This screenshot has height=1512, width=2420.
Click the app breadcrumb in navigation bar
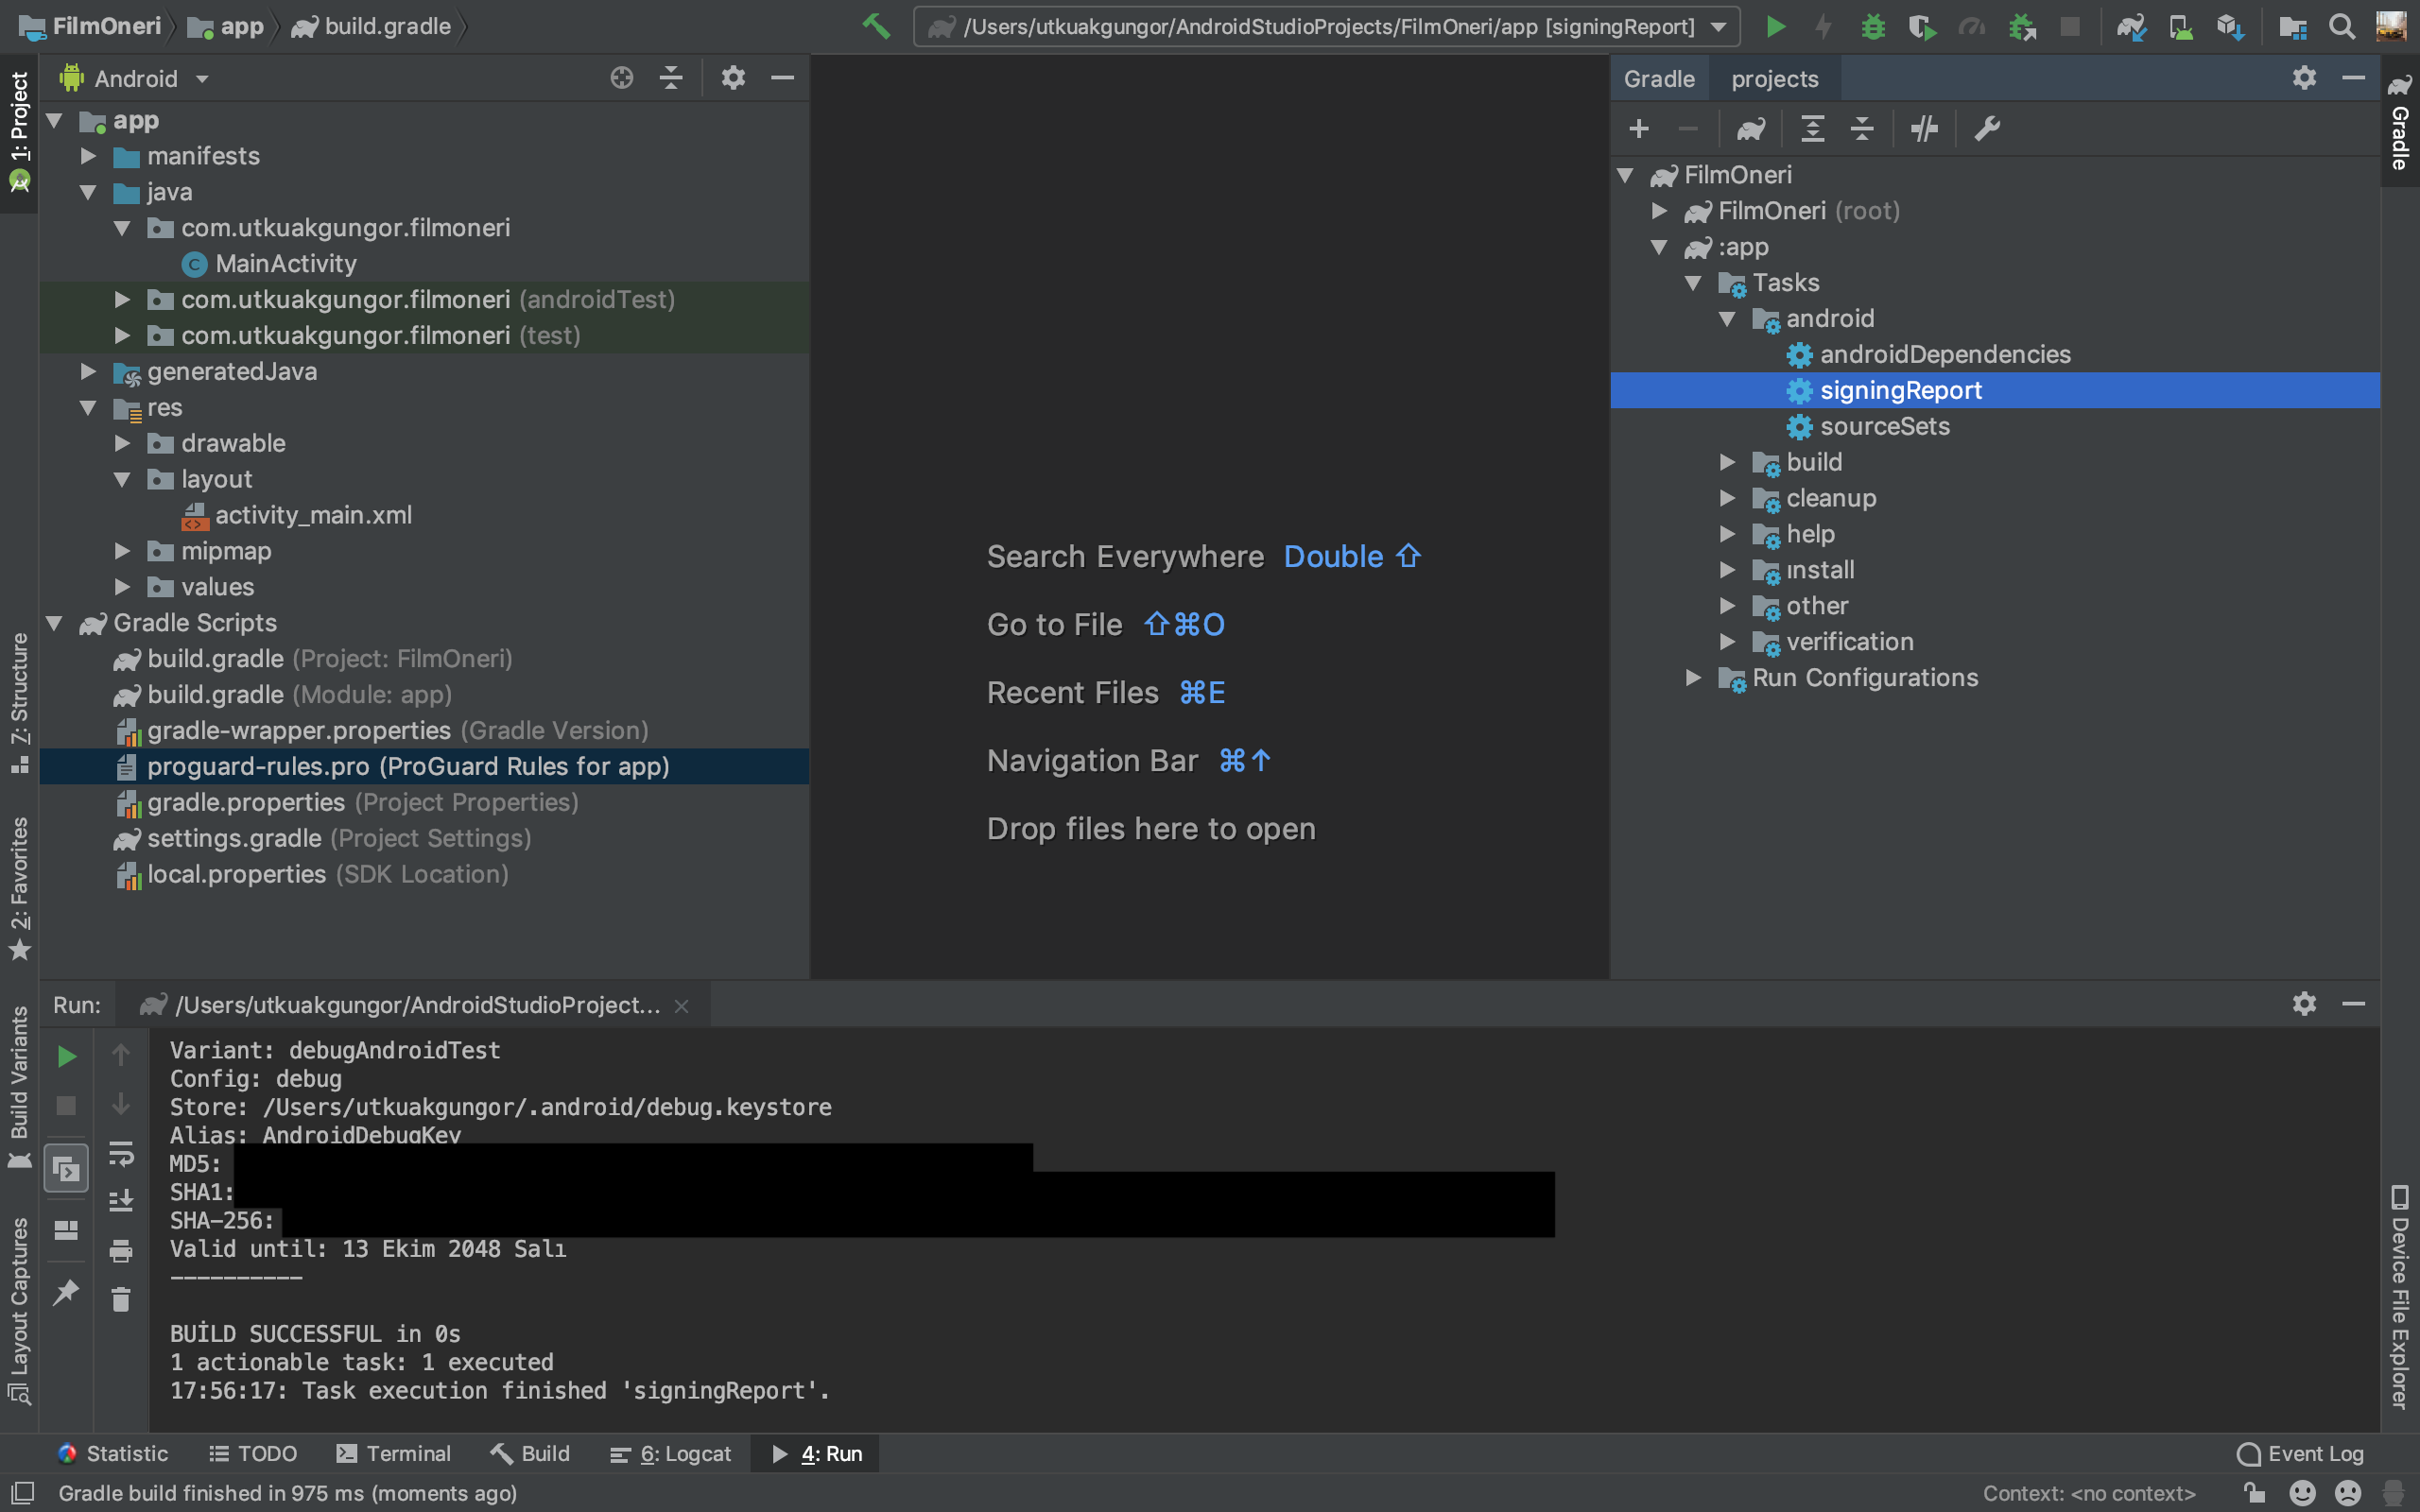coord(240,27)
